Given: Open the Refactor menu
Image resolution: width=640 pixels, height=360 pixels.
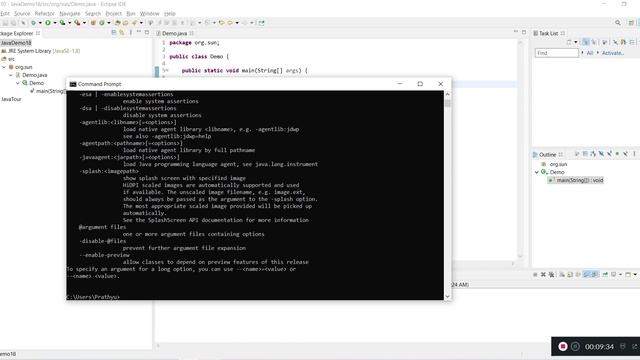Looking at the screenshot, I should coord(44,13).
